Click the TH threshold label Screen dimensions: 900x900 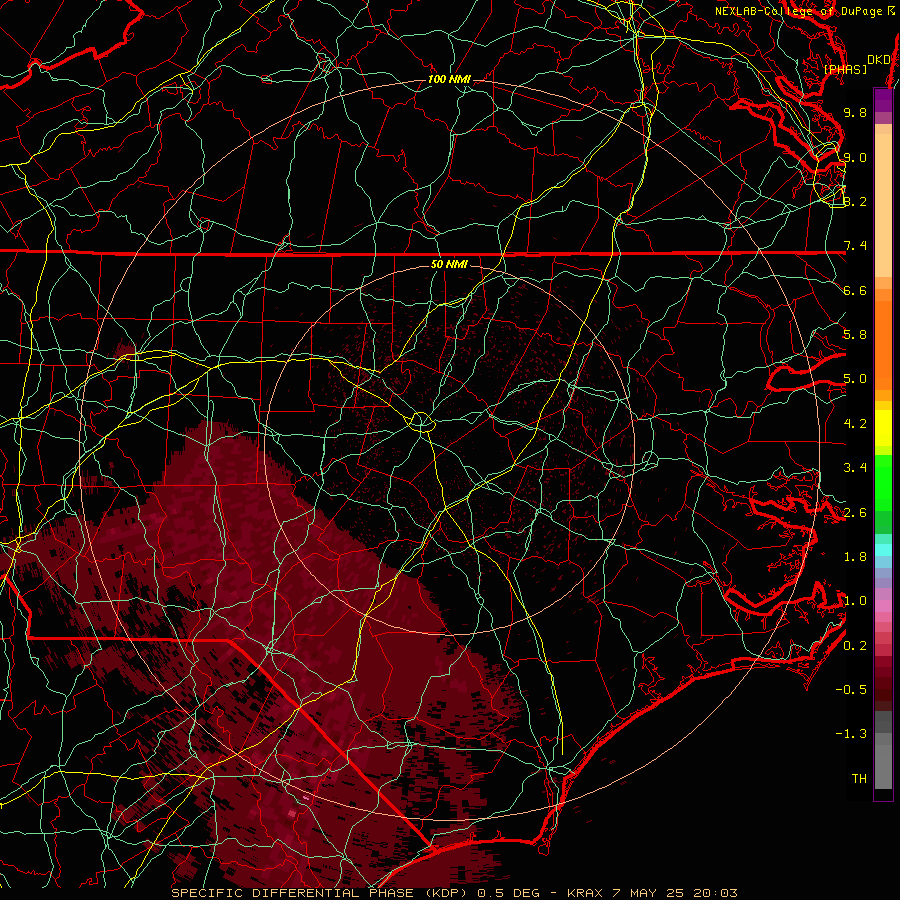(x=859, y=779)
